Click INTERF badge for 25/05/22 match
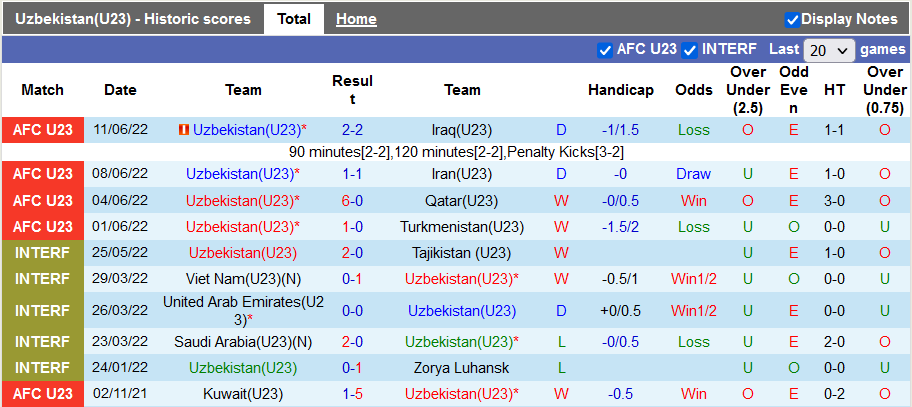Image resolution: width=912 pixels, height=407 pixels. coord(44,253)
